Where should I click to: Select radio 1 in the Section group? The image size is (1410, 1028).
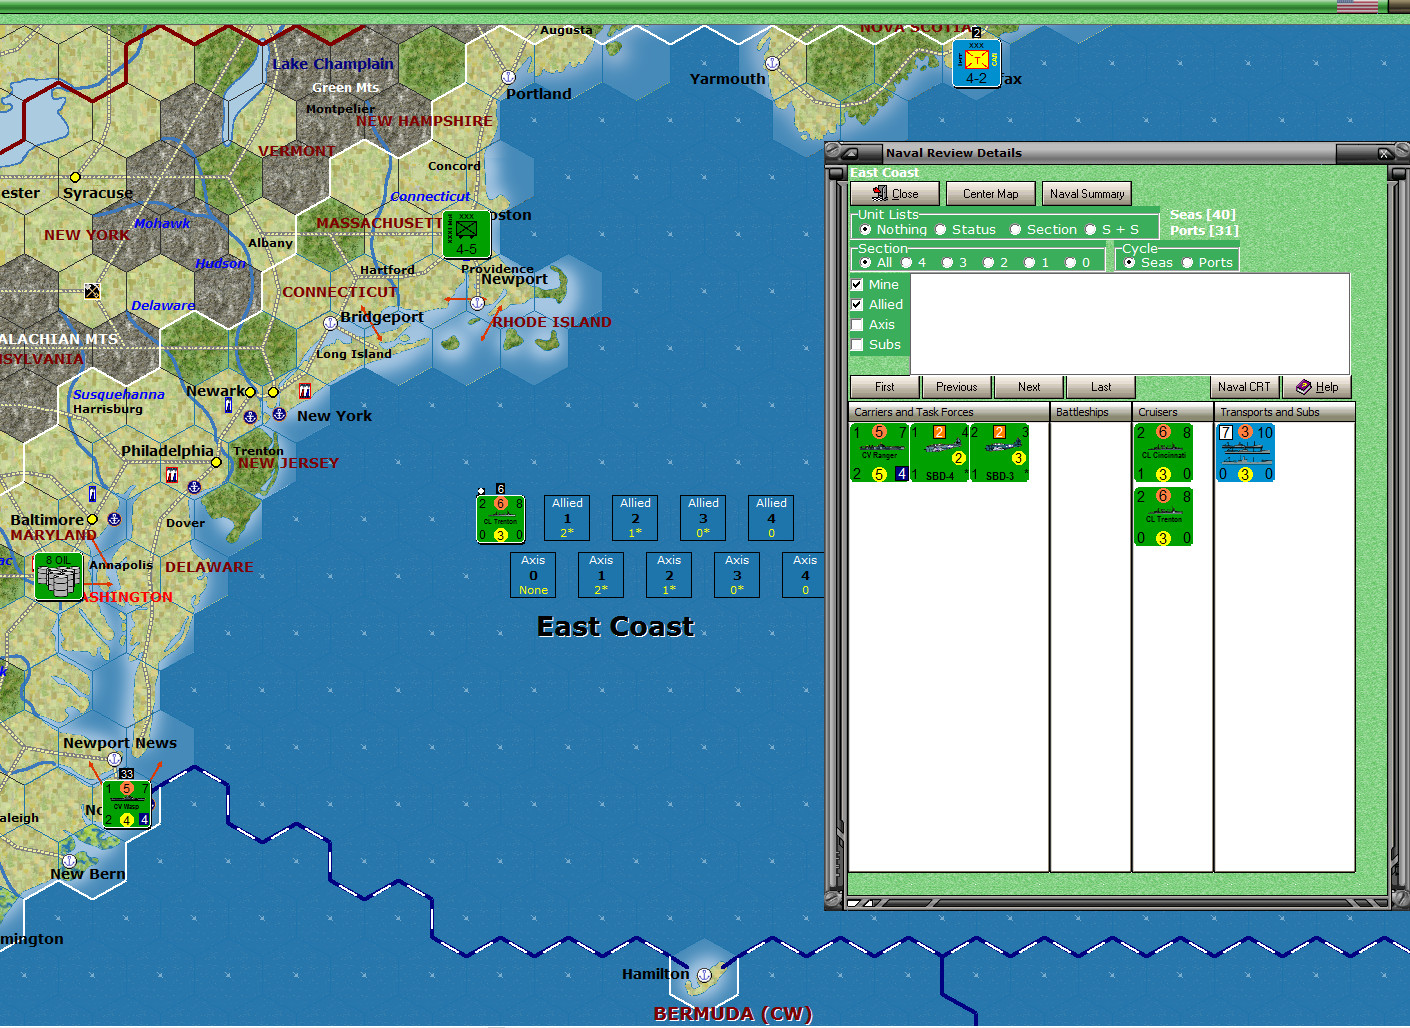1030,263
